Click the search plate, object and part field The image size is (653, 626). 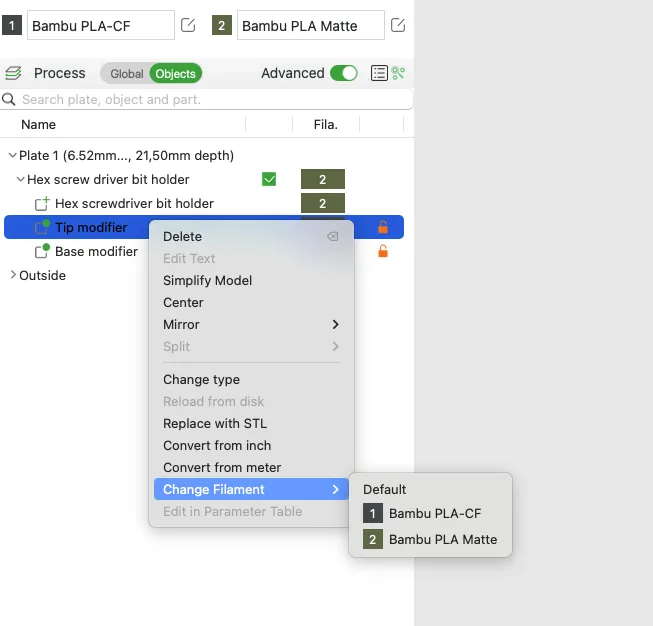tap(207, 100)
